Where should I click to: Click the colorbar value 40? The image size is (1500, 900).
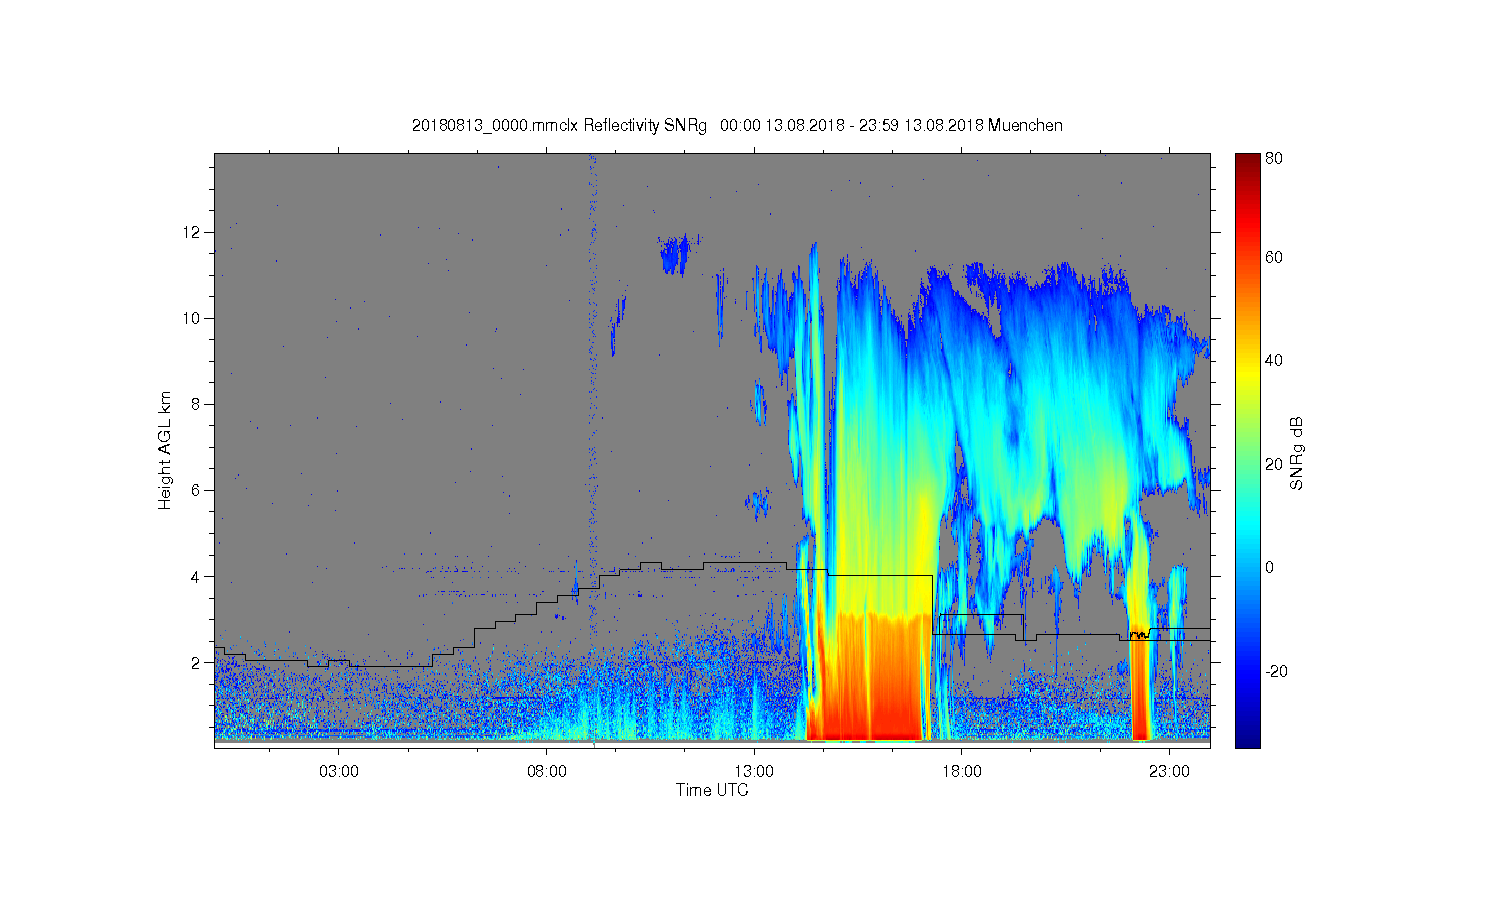tap(1274, 360)
